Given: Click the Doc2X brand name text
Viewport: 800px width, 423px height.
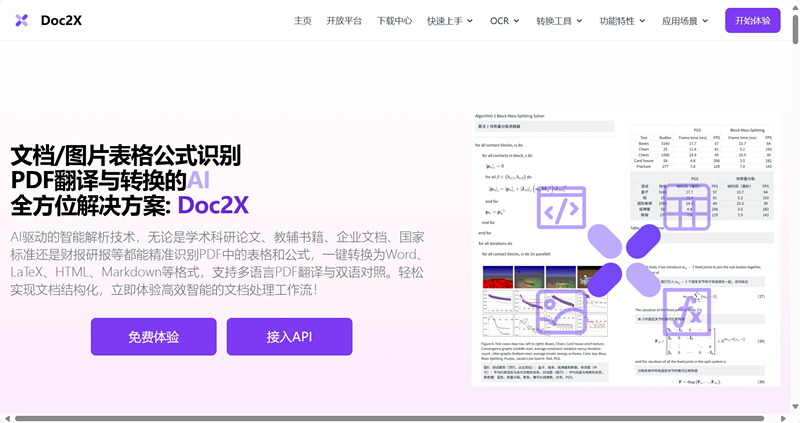Looking at the screenshot, I should click(x=61, y=20).
